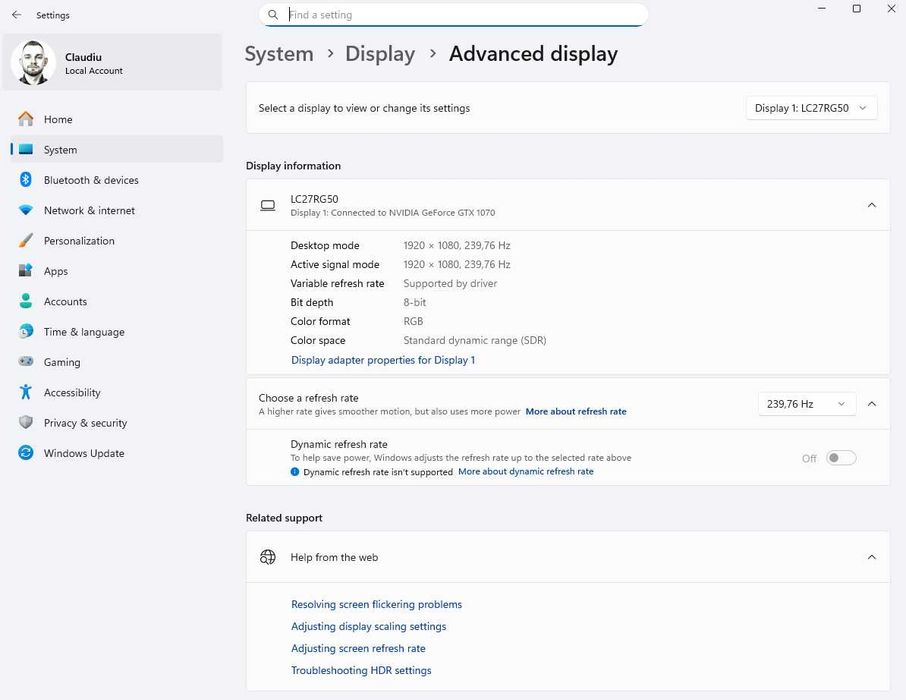
Task: Open Accounts settings page
Action: [116, 301]
